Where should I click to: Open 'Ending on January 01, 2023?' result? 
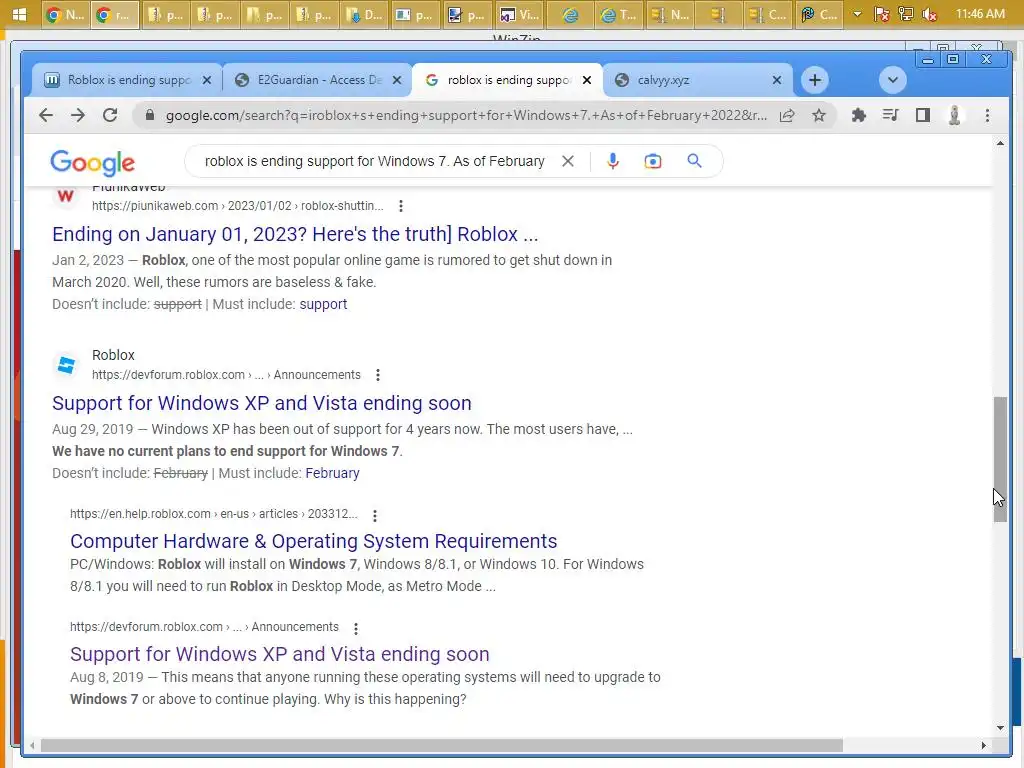295,234
